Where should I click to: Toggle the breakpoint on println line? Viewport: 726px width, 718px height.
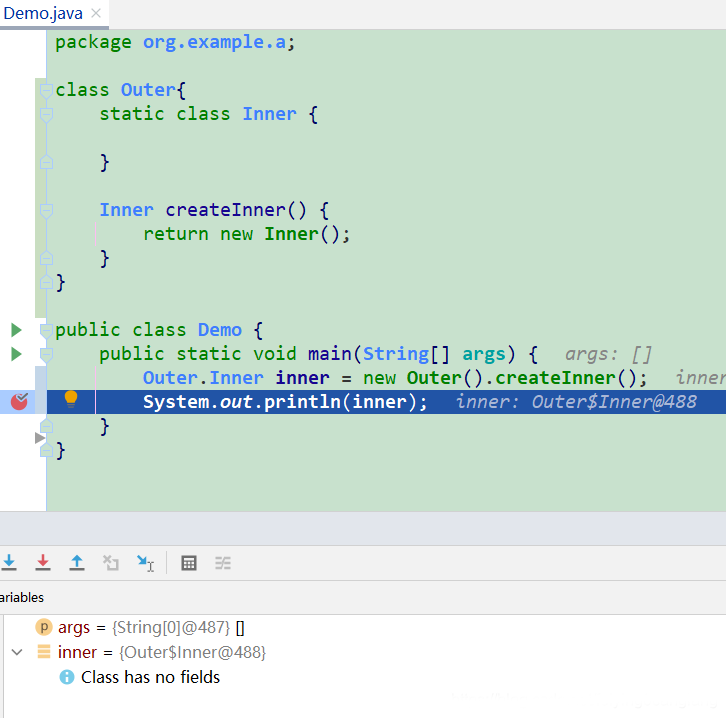(x=19, y=401)
